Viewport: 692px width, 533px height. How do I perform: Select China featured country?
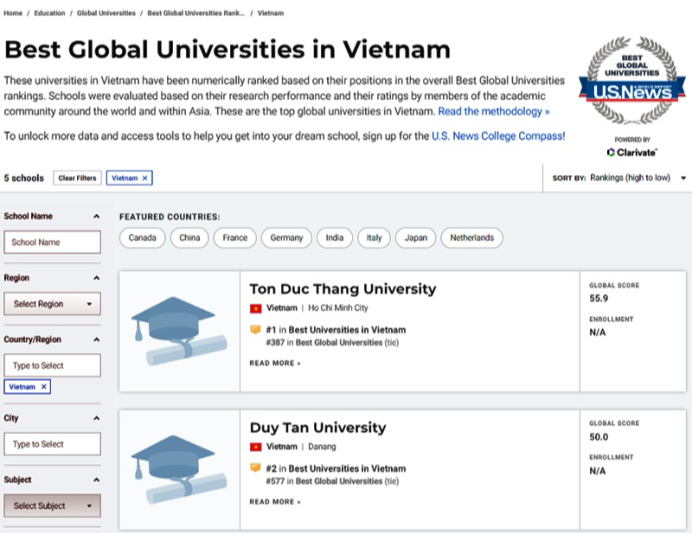point(189,238)
